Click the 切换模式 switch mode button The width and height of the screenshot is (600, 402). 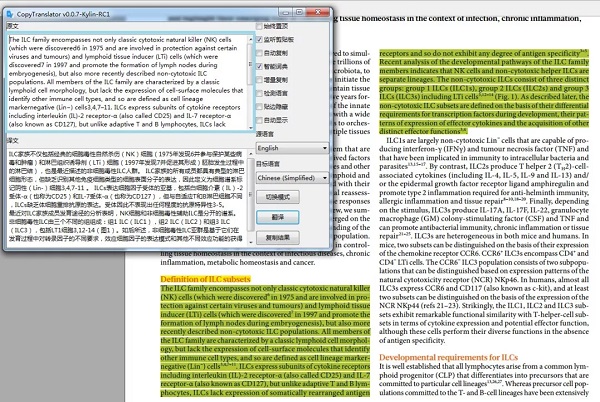click(277, 197)
